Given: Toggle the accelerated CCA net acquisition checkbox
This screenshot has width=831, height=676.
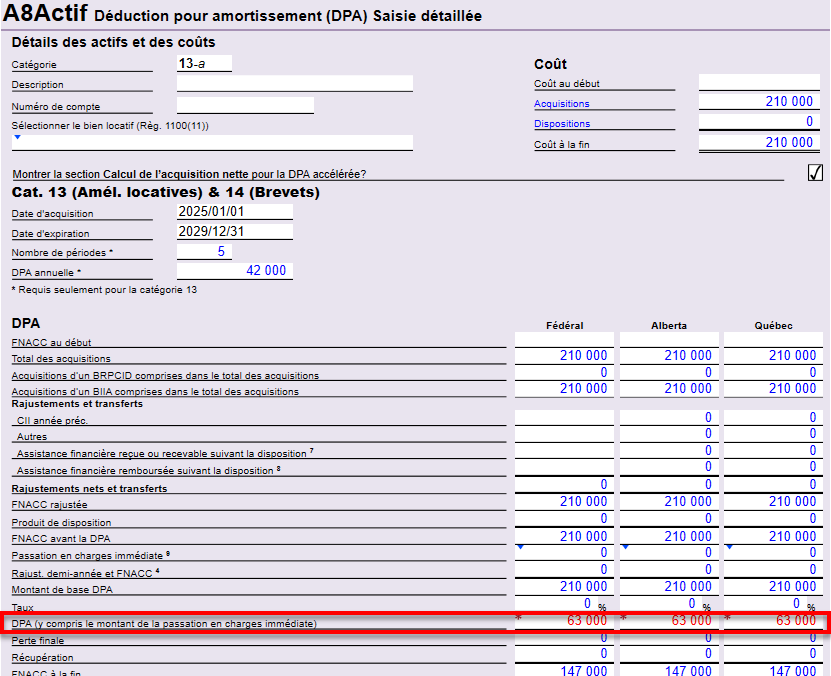Looking at the screenshot, I should click(x=815, y=173).
